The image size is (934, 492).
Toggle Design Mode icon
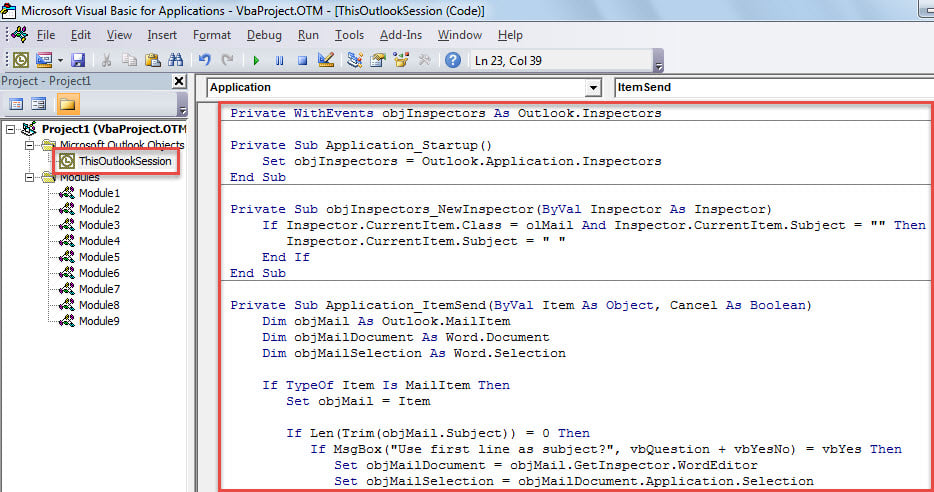point(326,60)
